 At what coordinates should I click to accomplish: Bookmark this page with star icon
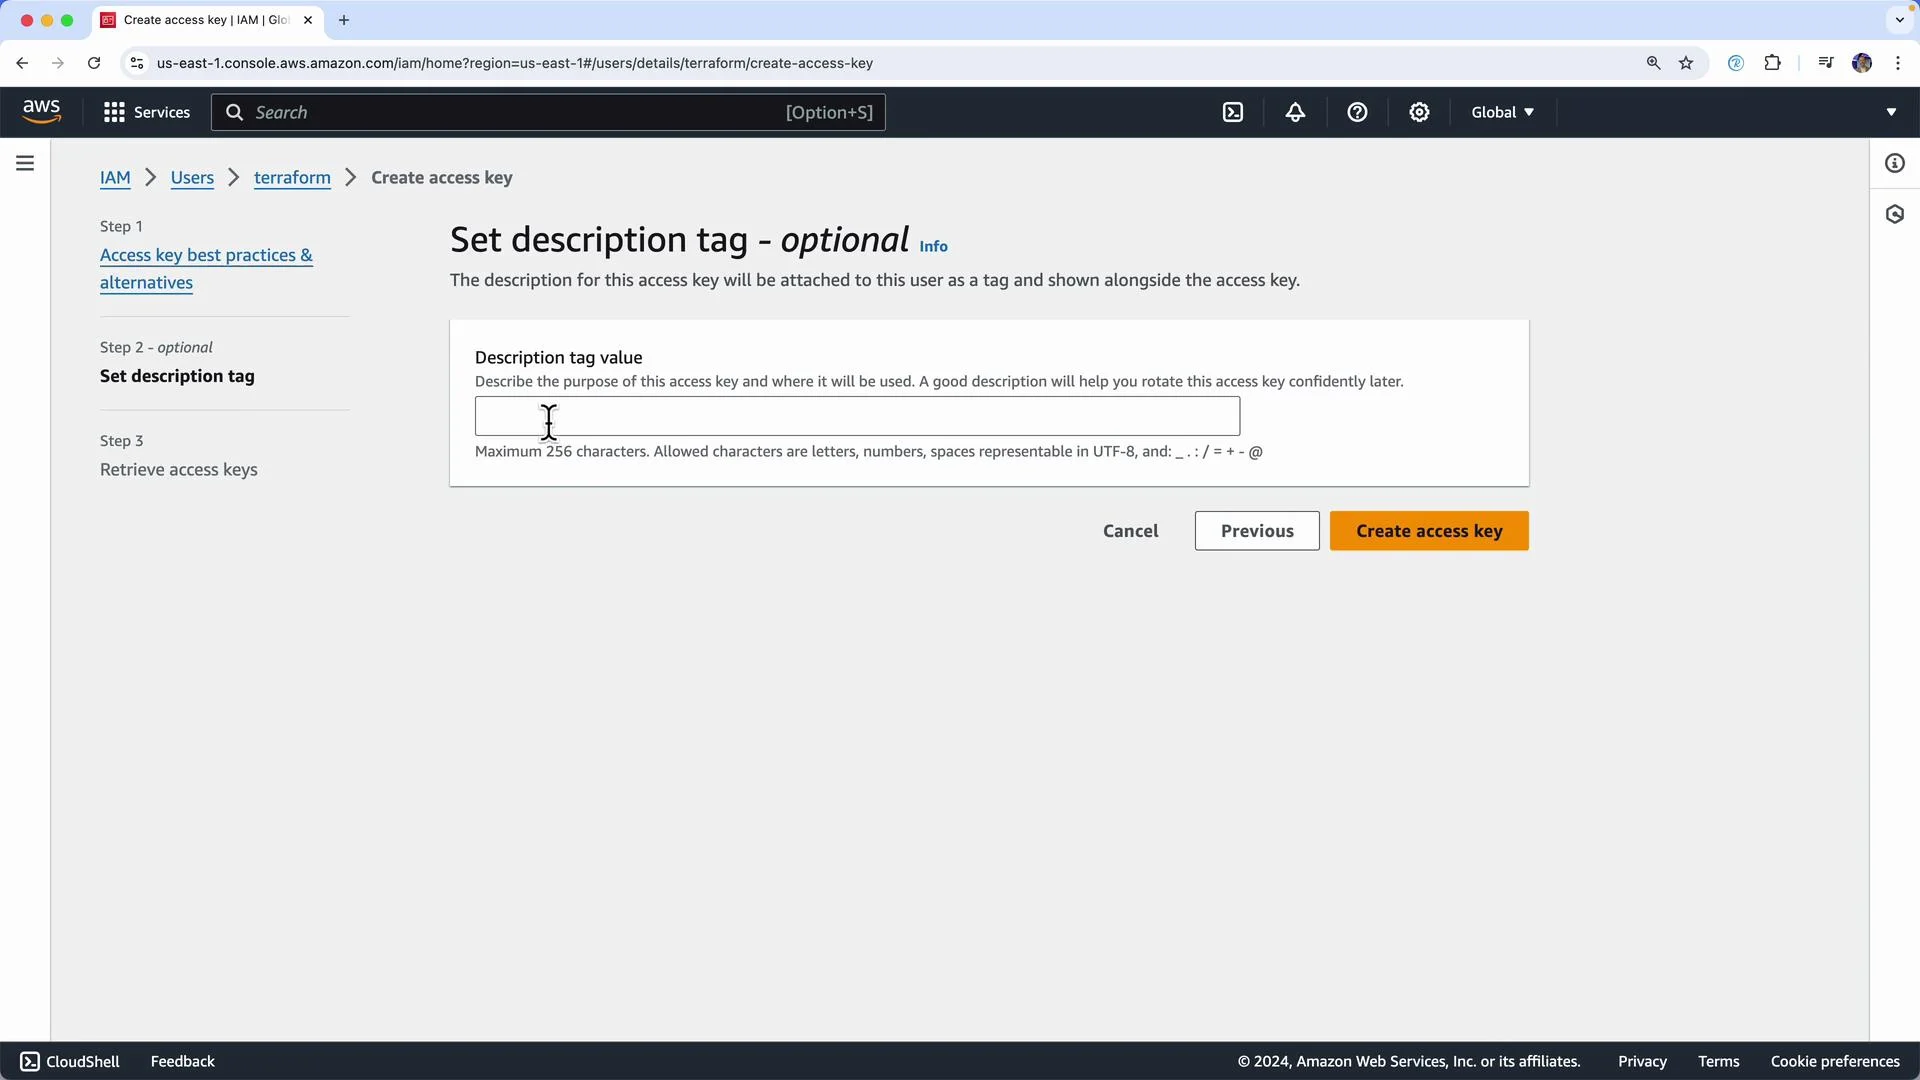[1686, 63]
